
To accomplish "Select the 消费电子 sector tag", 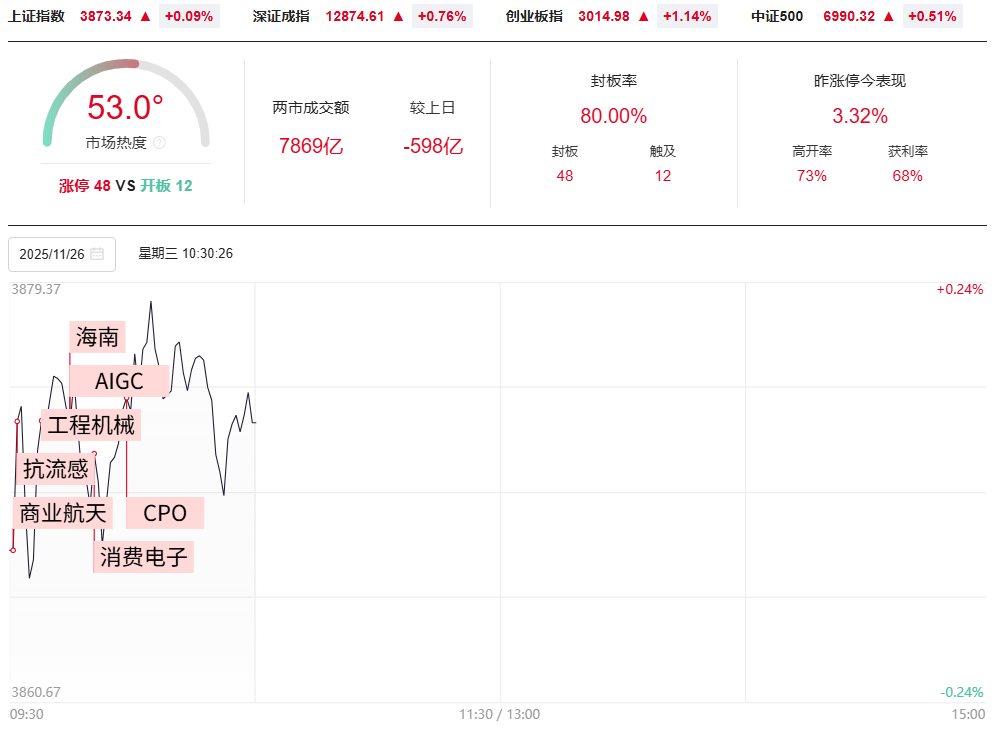I will pos(144,557).
